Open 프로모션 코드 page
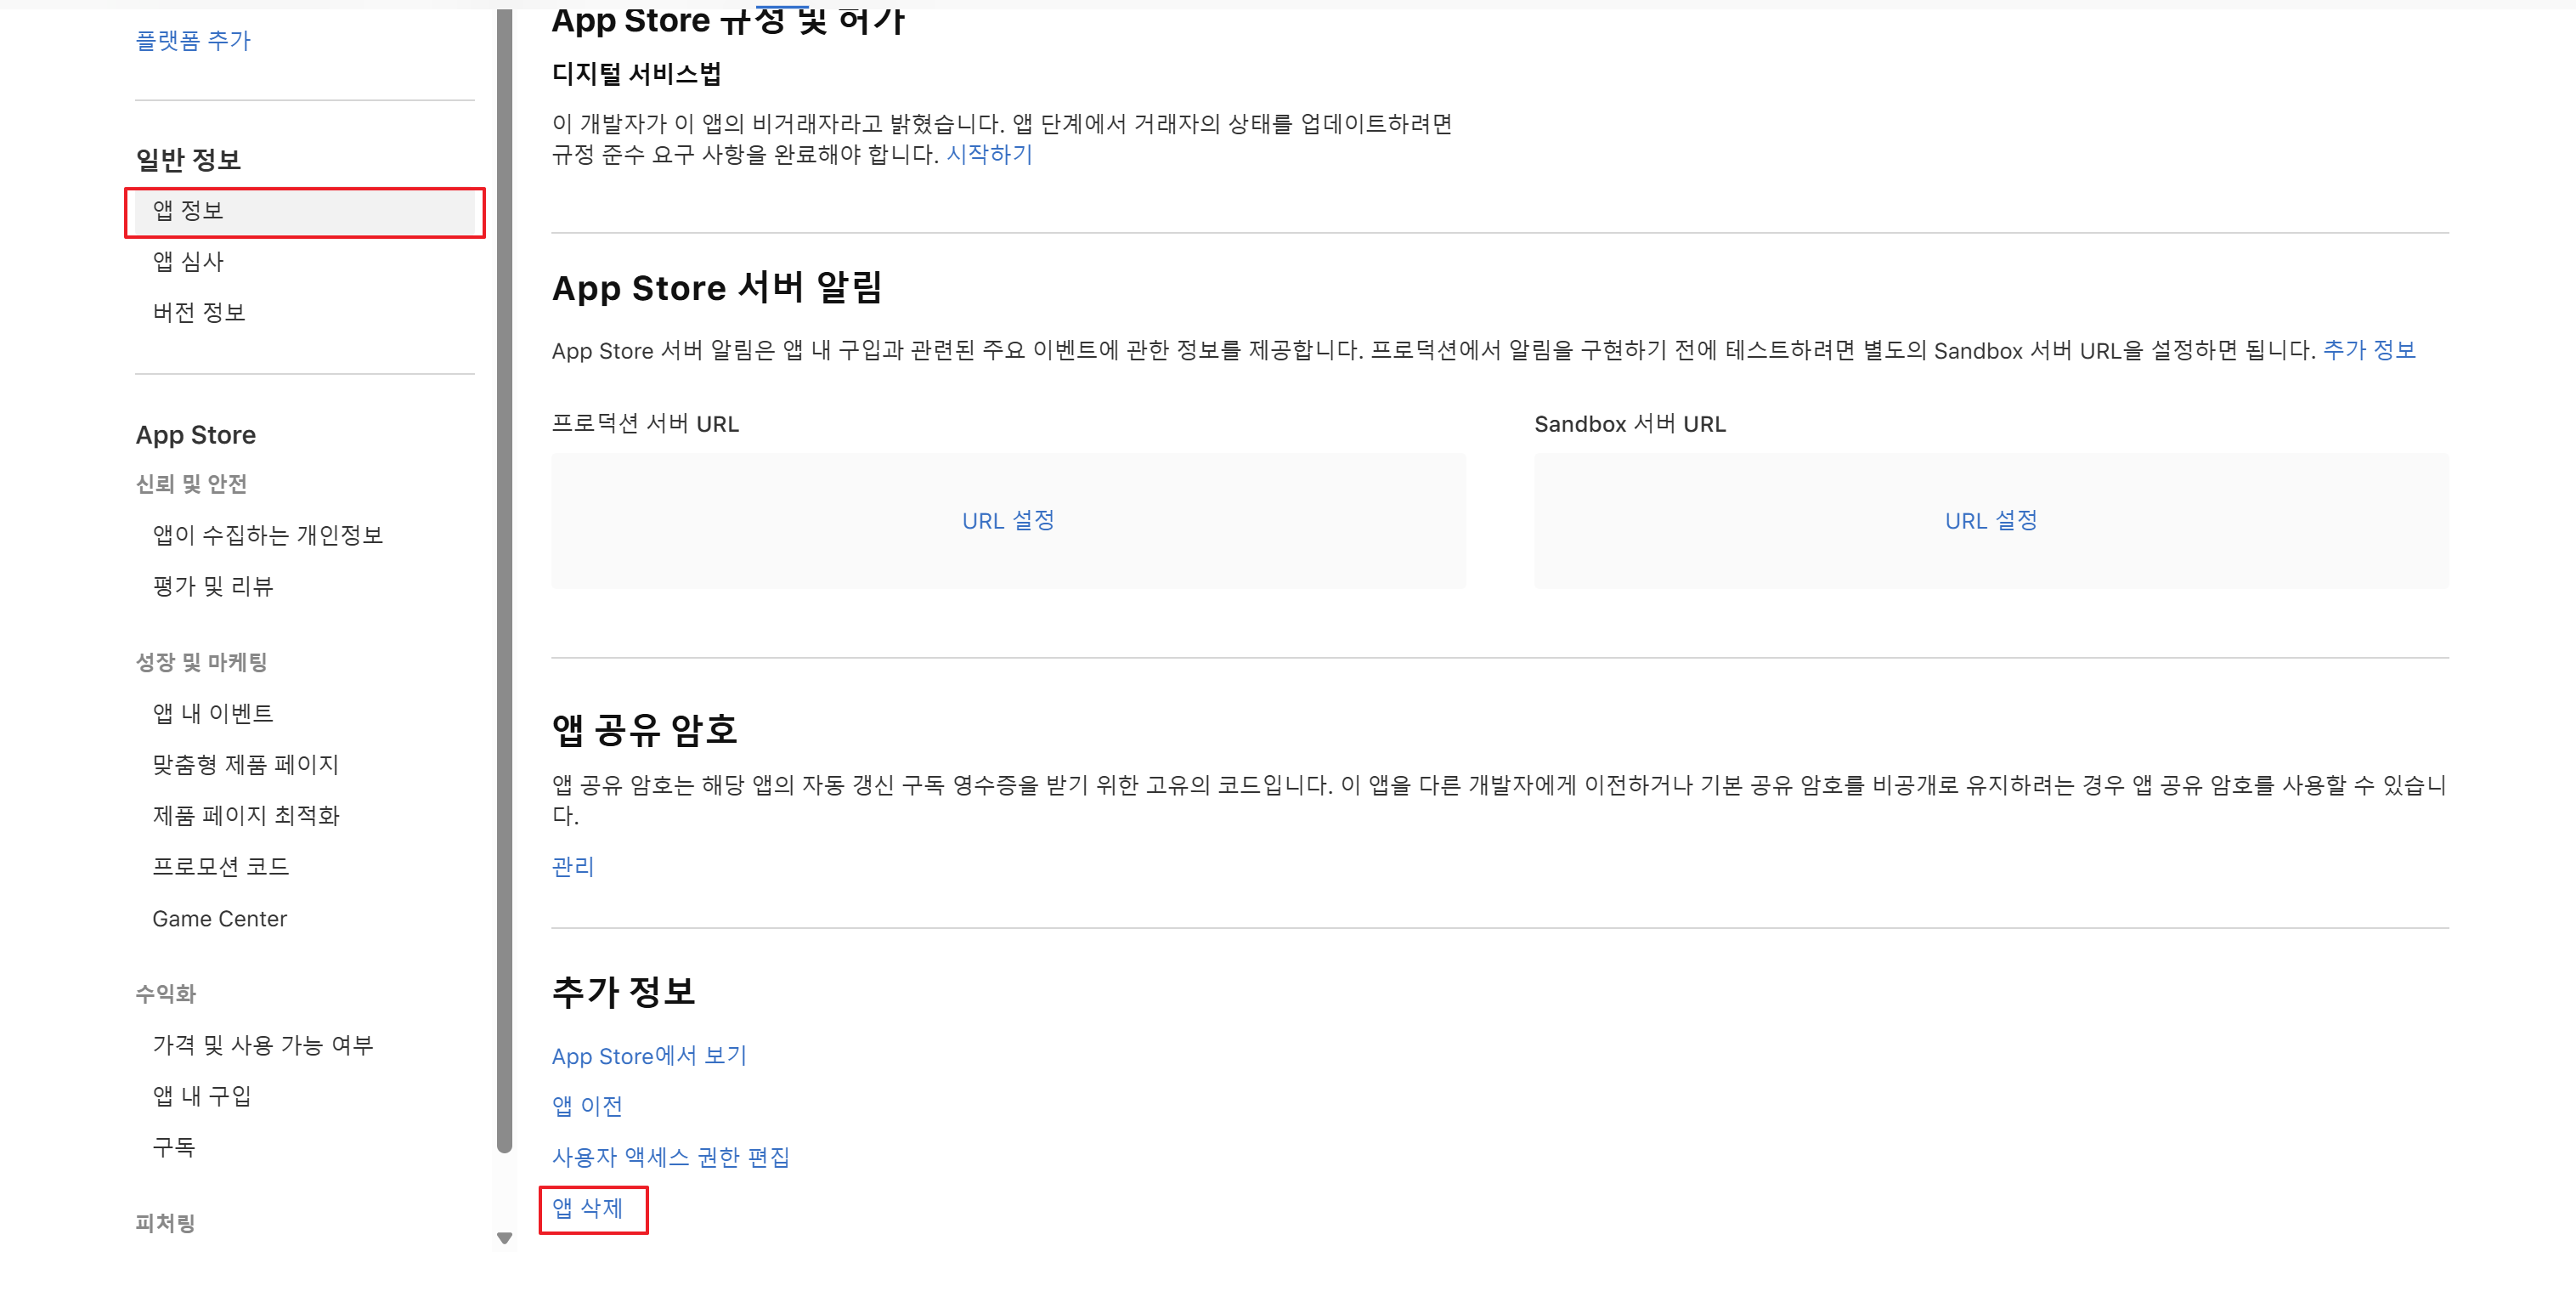The width and height of the screenshot is (2576, 1291). point(220,867)
